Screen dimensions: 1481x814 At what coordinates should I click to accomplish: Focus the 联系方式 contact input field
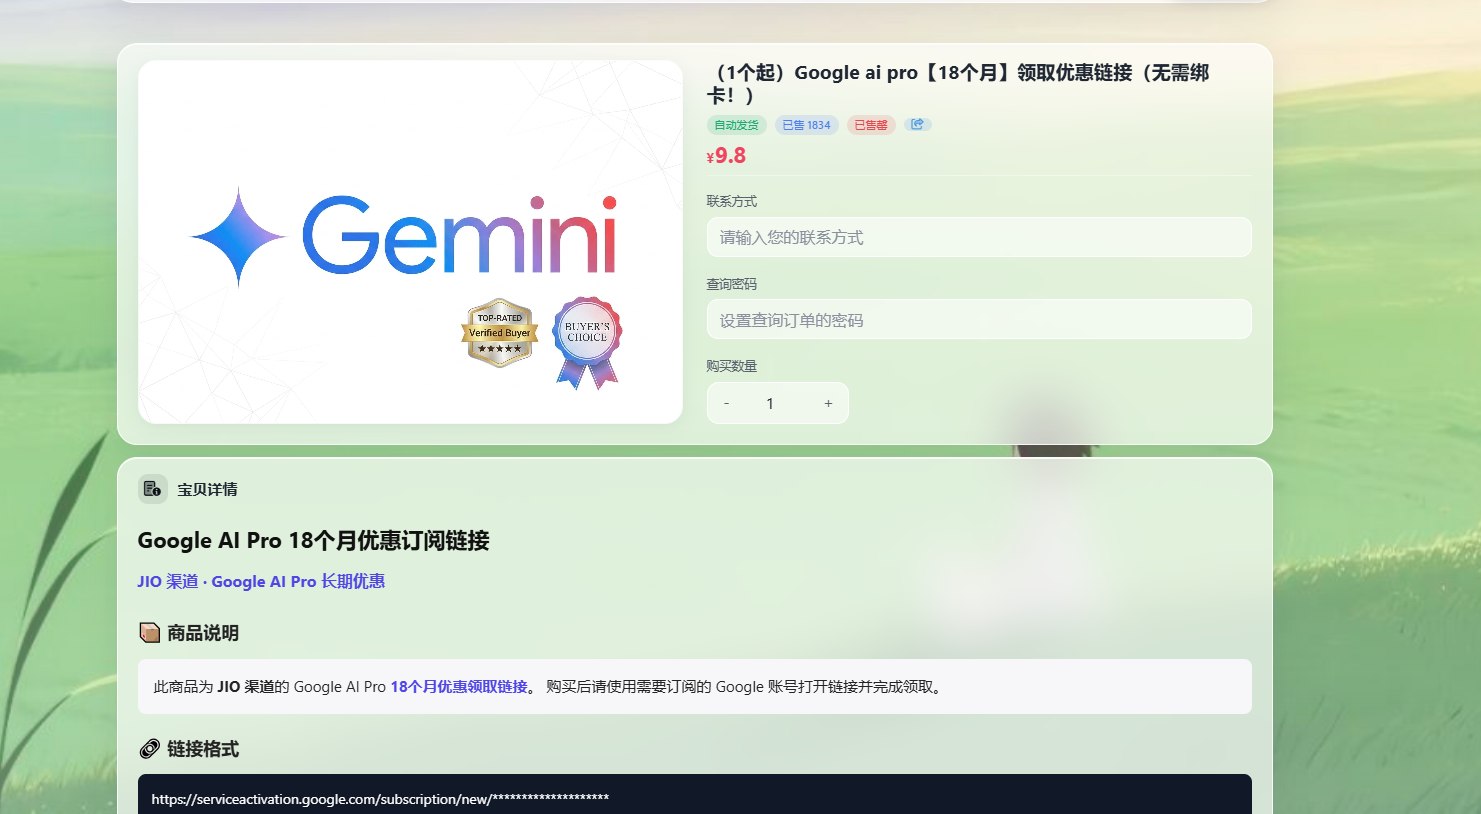pyautogui.click(x=979, y=237)
